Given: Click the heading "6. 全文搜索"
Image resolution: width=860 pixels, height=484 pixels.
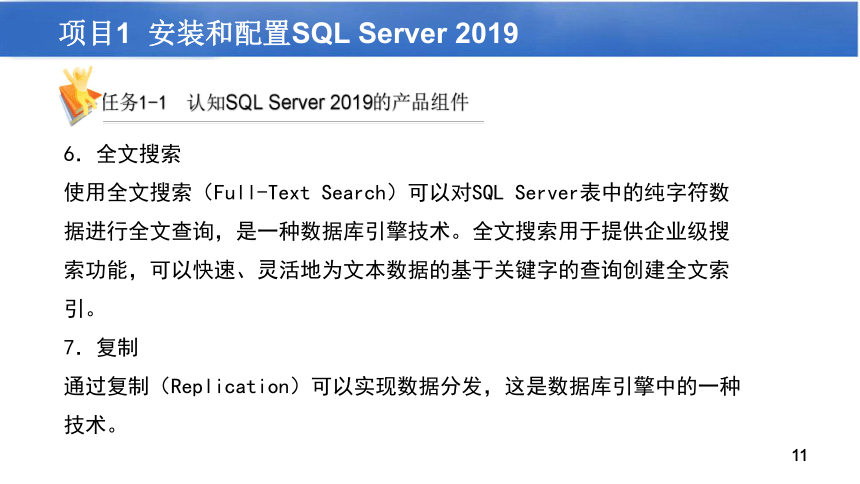Looking at the screenshot, I should click(x=122, y=154).
